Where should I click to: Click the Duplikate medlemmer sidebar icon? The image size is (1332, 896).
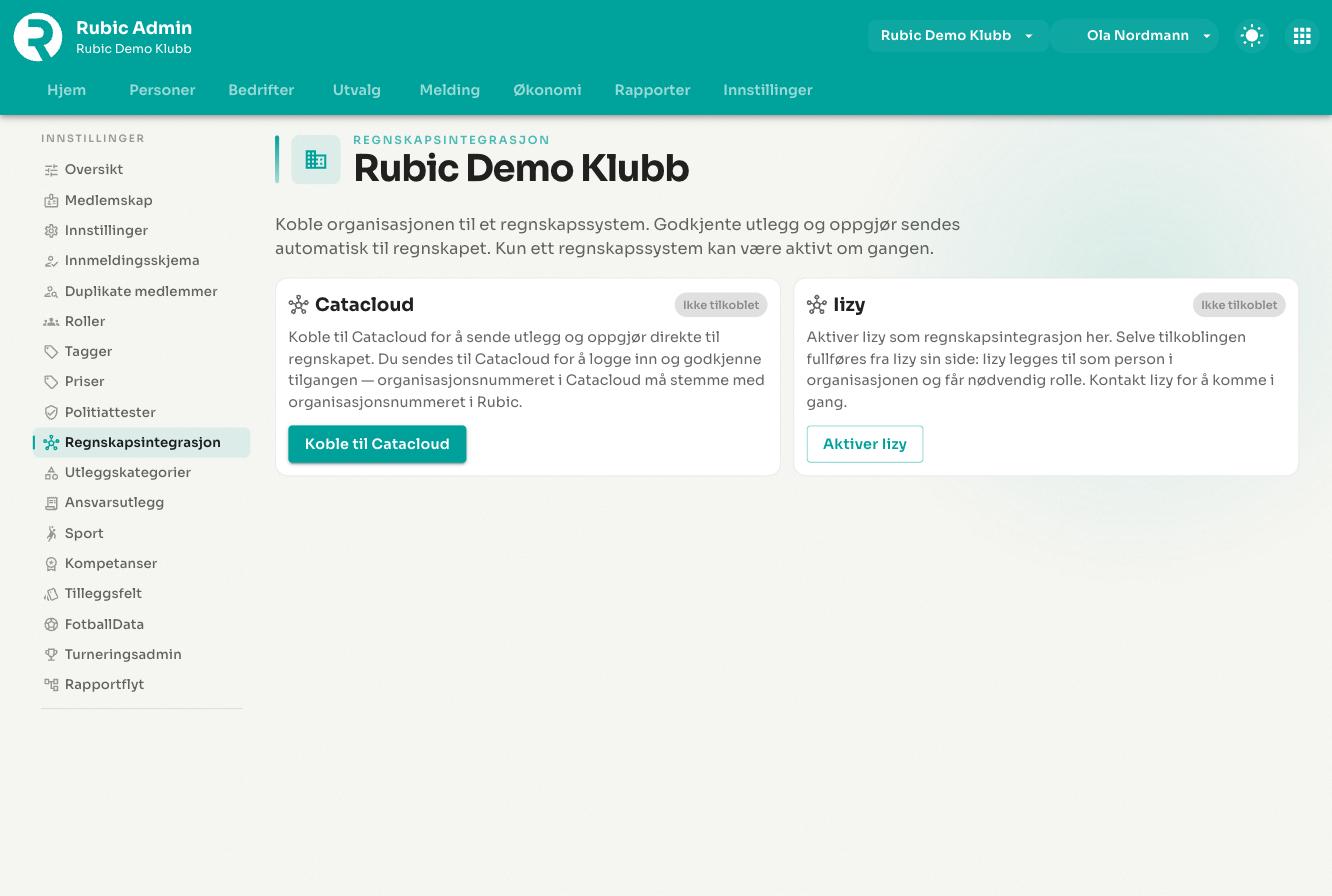pyautogui.click(x=51, y=291)
